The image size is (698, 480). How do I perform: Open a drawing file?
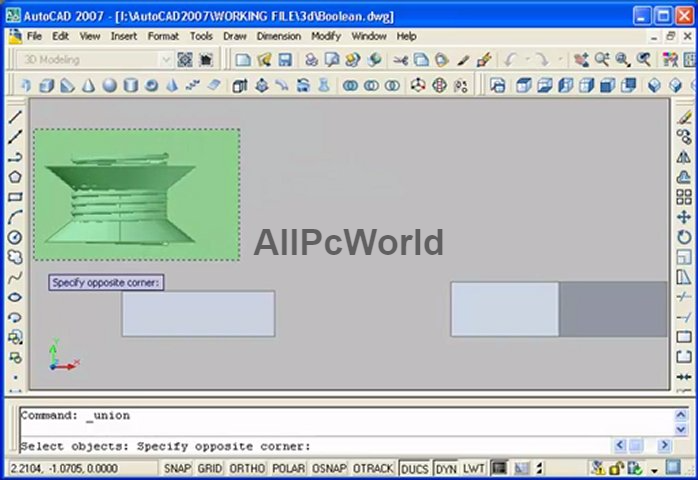pyautogui.click(x=264, y=60)
